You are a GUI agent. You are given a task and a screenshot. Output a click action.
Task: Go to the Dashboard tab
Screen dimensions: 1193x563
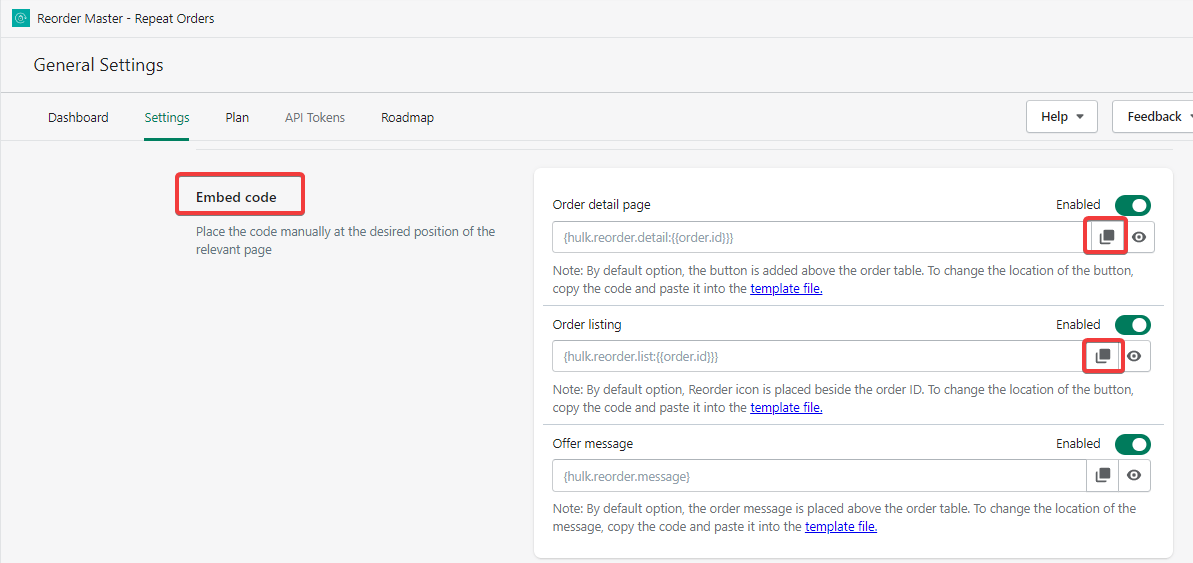(78, 117)
